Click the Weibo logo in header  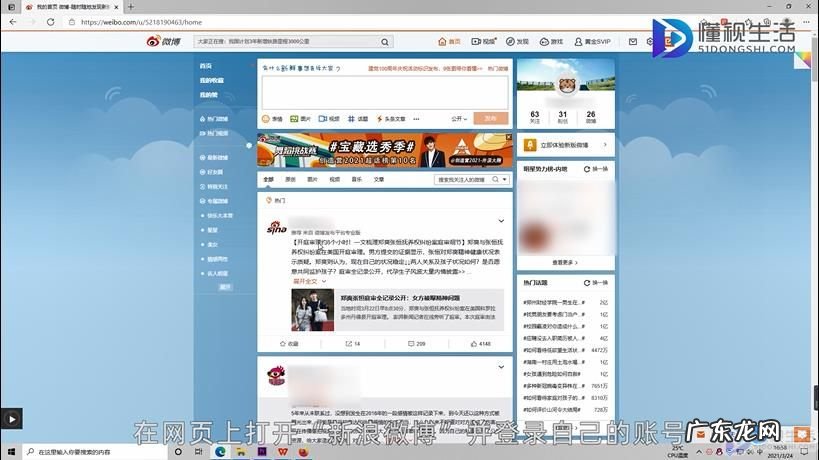click(x=163, y=41)
